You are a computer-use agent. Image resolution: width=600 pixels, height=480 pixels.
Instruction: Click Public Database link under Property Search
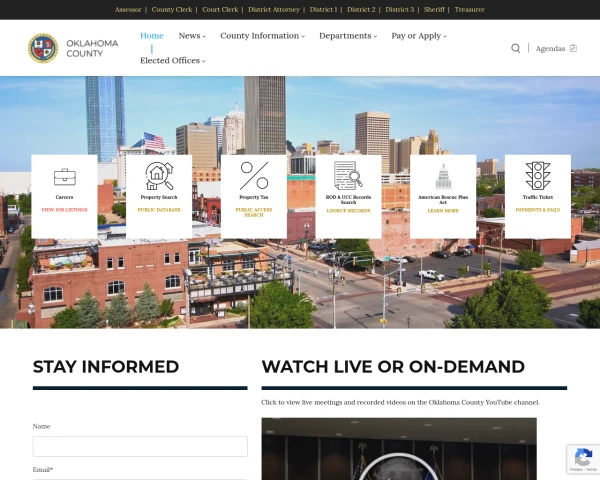[159, 210]
